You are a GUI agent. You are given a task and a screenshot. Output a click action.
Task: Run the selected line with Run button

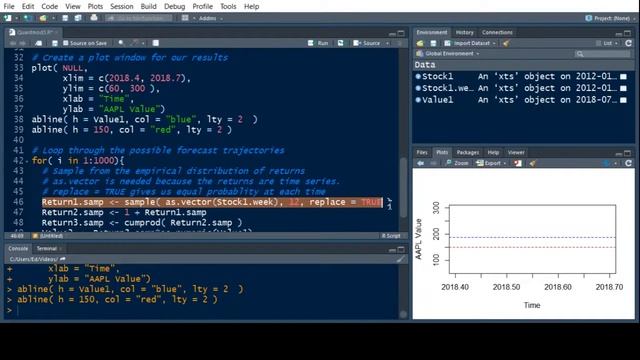[318, 43]
